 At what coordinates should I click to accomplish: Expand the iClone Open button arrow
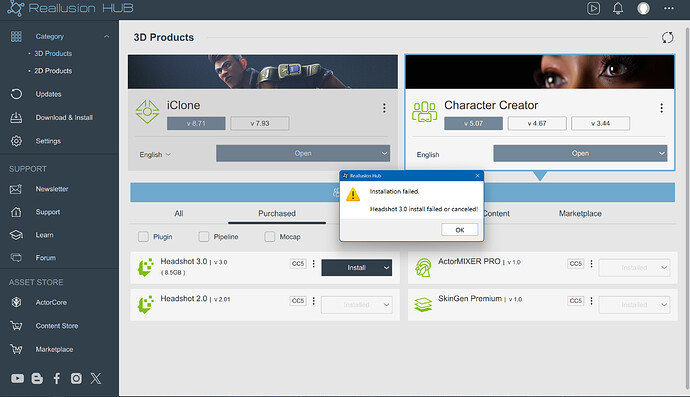click(x=384, y=153)
